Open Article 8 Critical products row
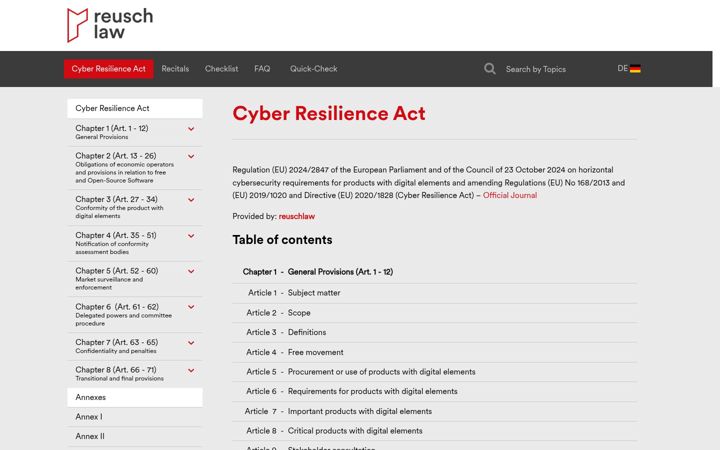This screenshot has height=450, width=720. (x=434, y=431)
